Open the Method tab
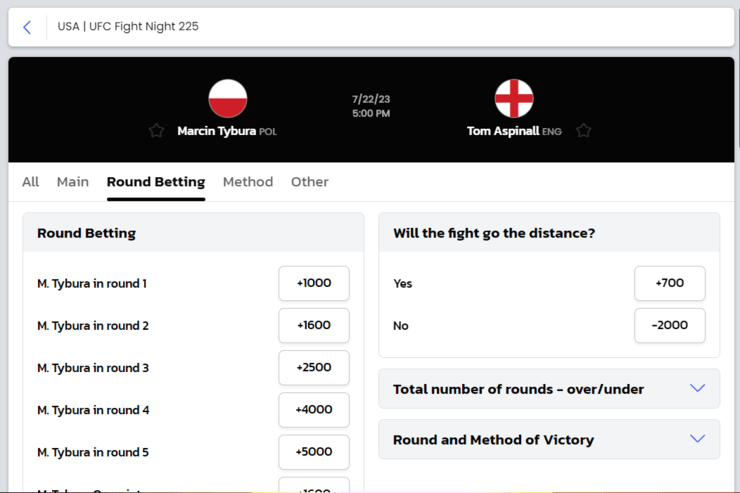Screen dimensions: 740x493 [248, 182]
